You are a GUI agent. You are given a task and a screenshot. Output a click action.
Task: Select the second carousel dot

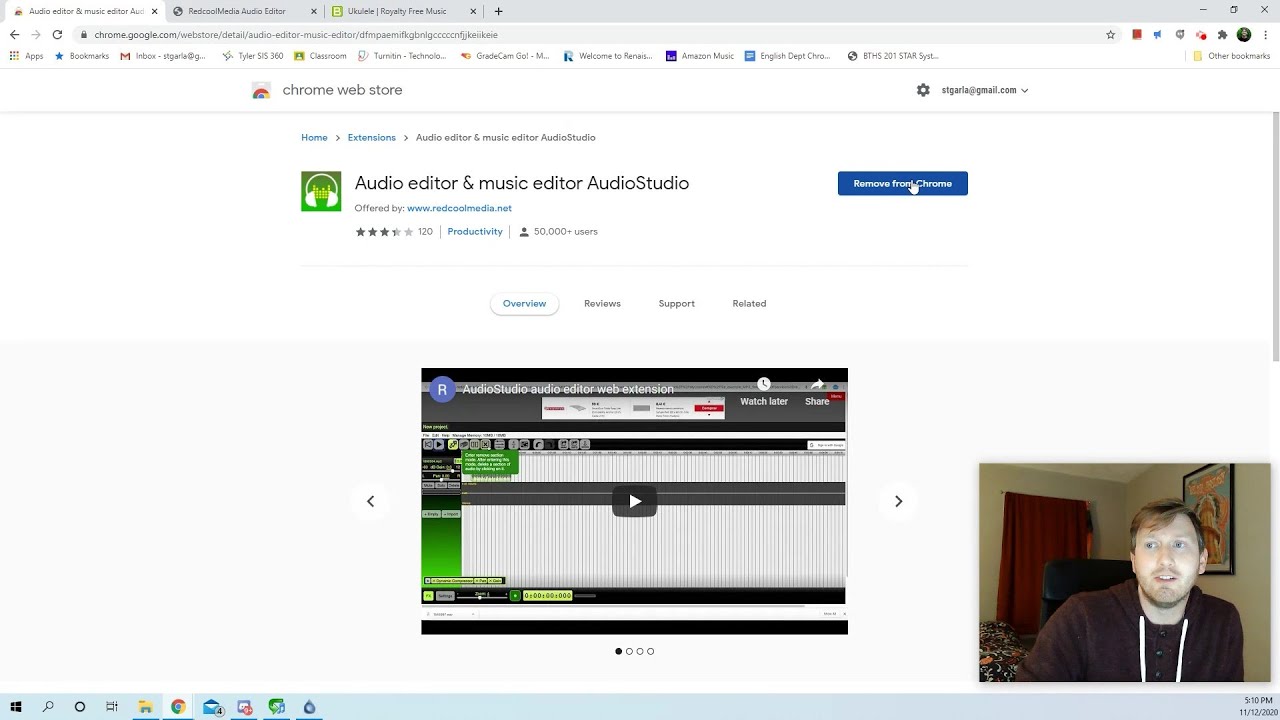pyautogui.click(x=629, y=651)
